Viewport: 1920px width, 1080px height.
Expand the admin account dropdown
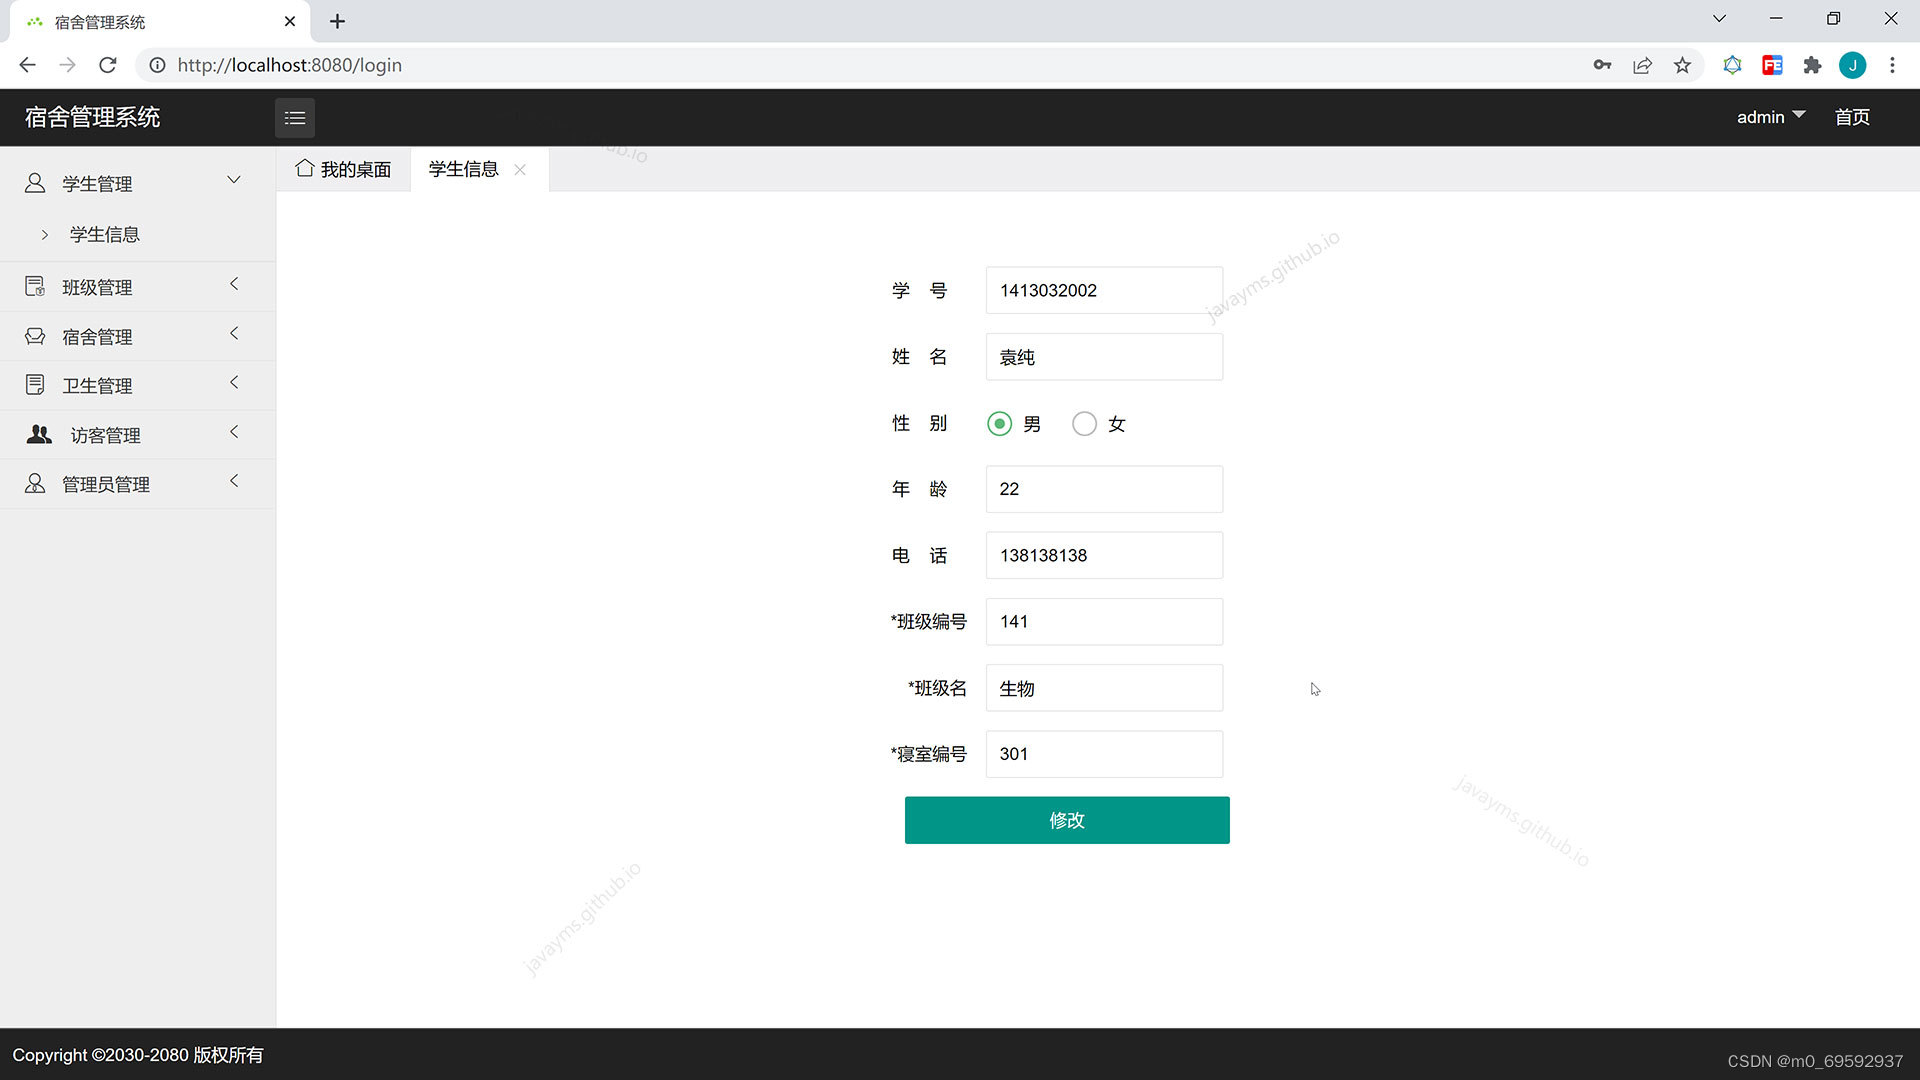point(1770,117)
